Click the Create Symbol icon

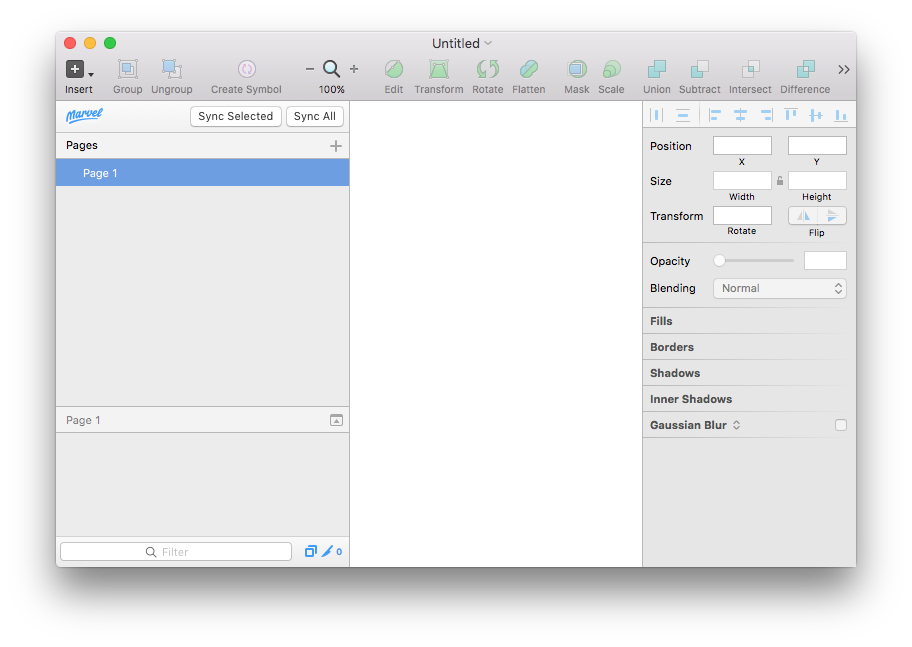(247, 69)
